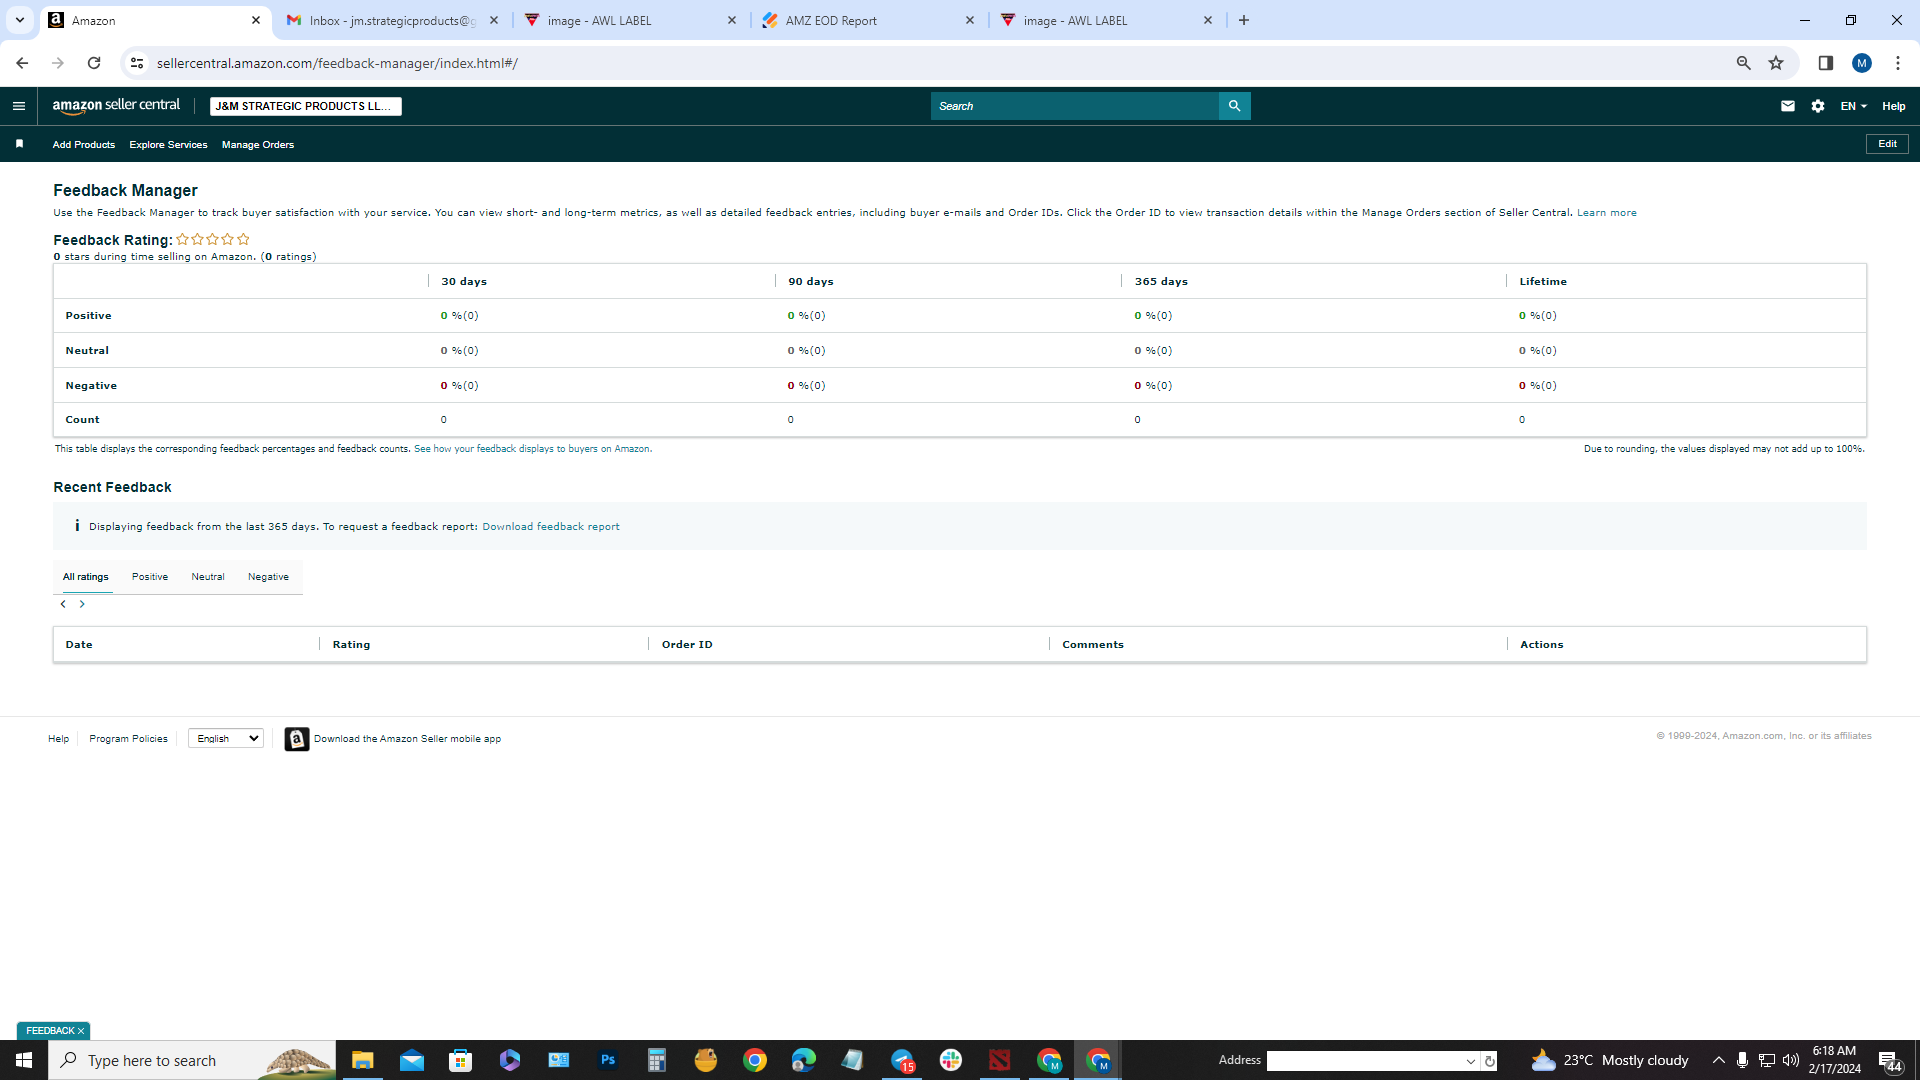Image resolution: width=1920 pixels, height=1080 pixels.
Task: View site information icon in address bar
Action: click(137, 63)
